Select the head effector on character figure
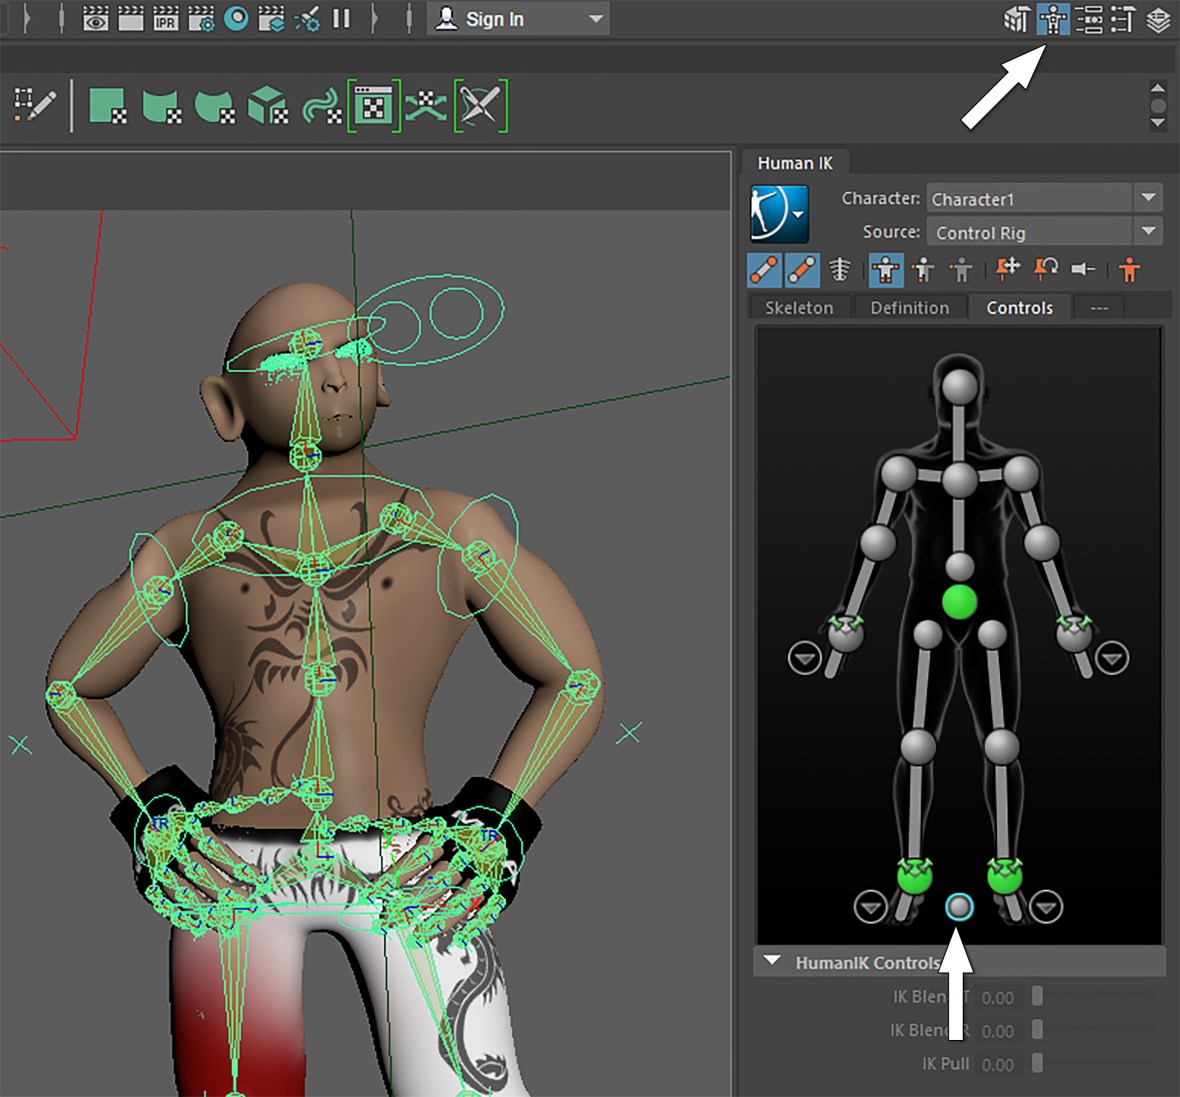 959,386
